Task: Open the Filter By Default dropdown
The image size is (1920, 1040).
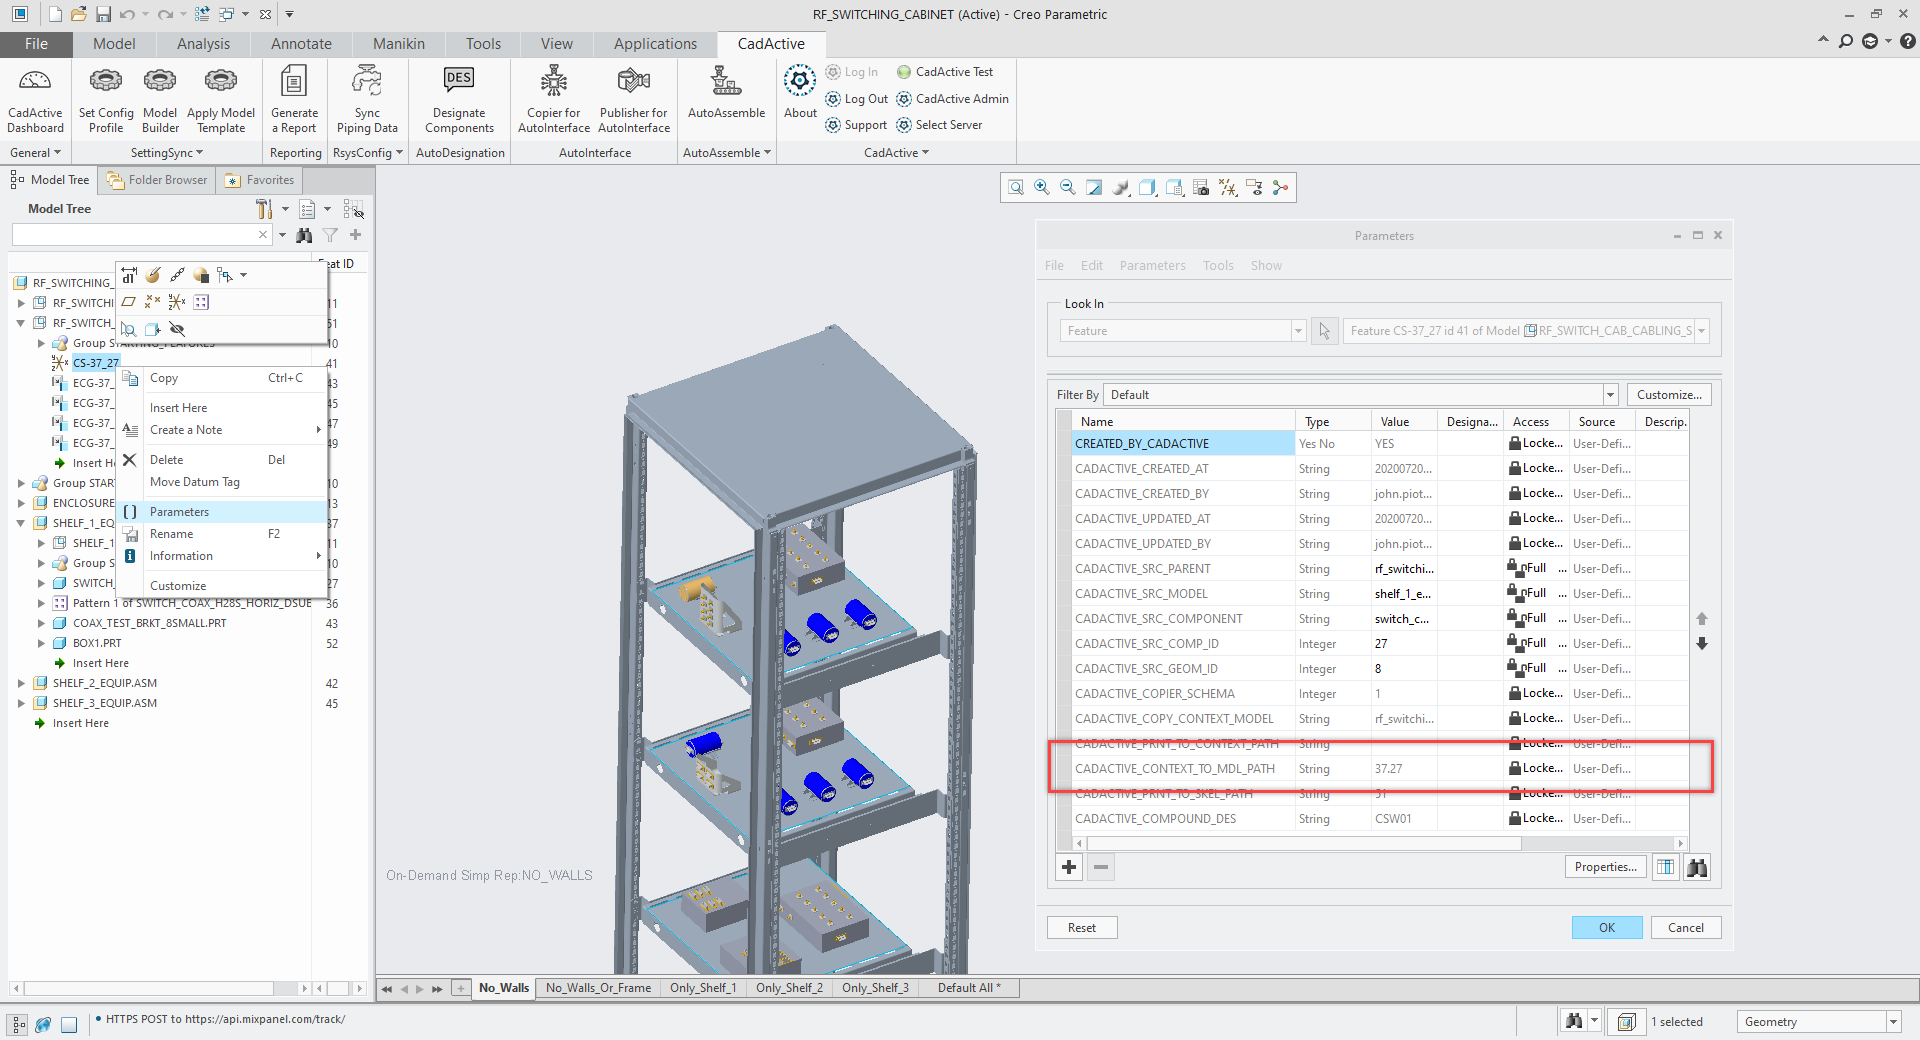Action: pos(1610,395)
